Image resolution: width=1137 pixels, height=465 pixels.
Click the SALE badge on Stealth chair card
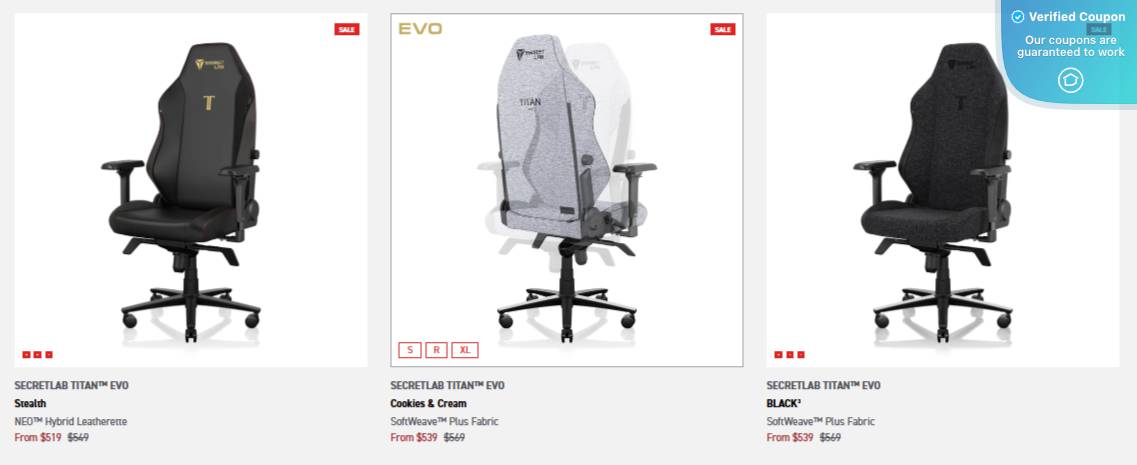[x=347, y=30]
